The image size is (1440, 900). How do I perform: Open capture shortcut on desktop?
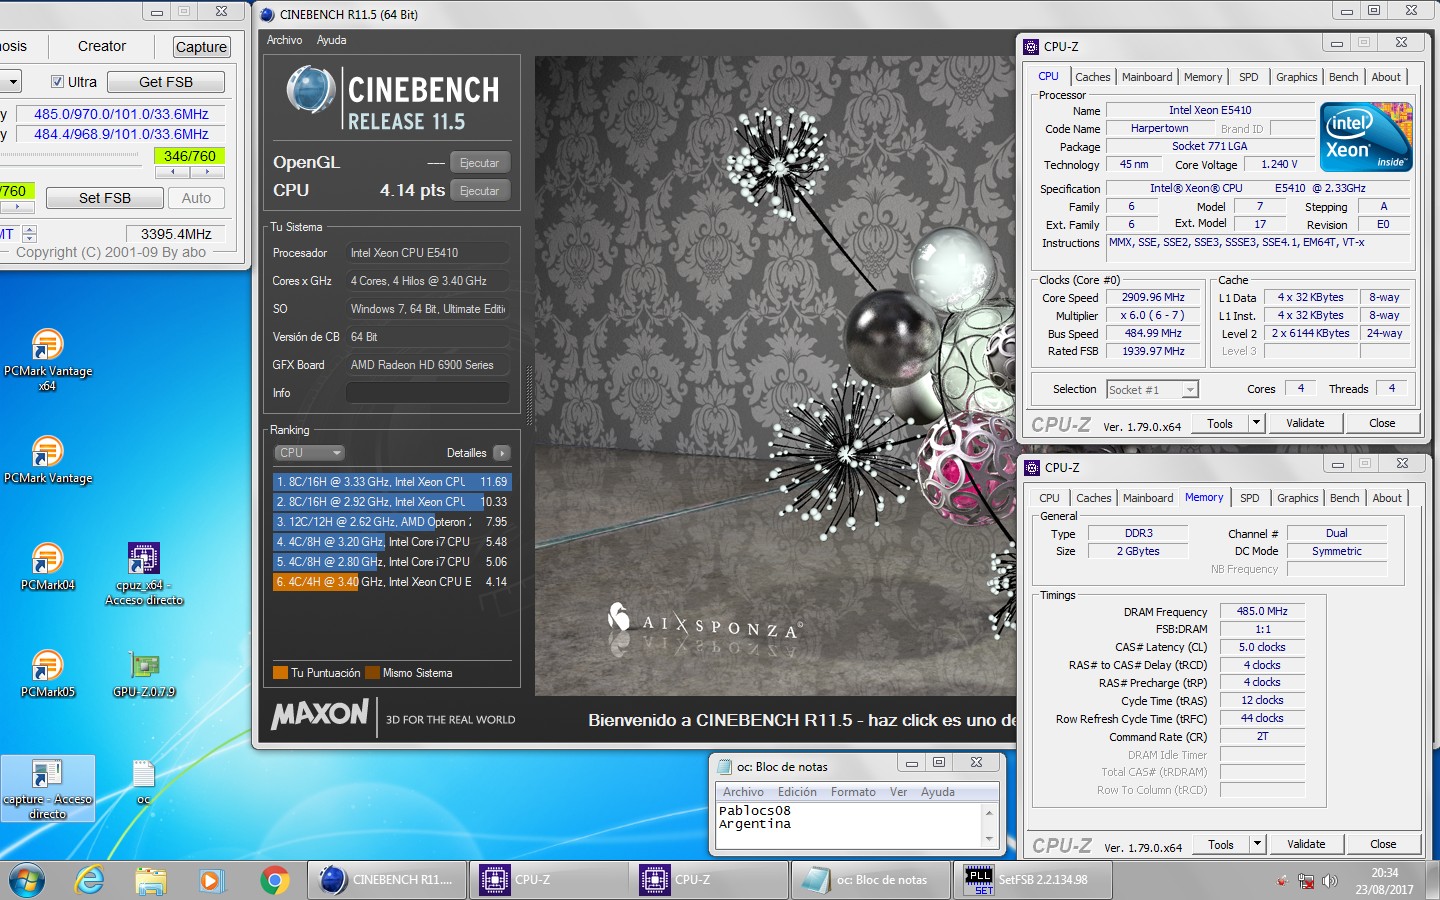pyautogui.click(x=47, y=789)
